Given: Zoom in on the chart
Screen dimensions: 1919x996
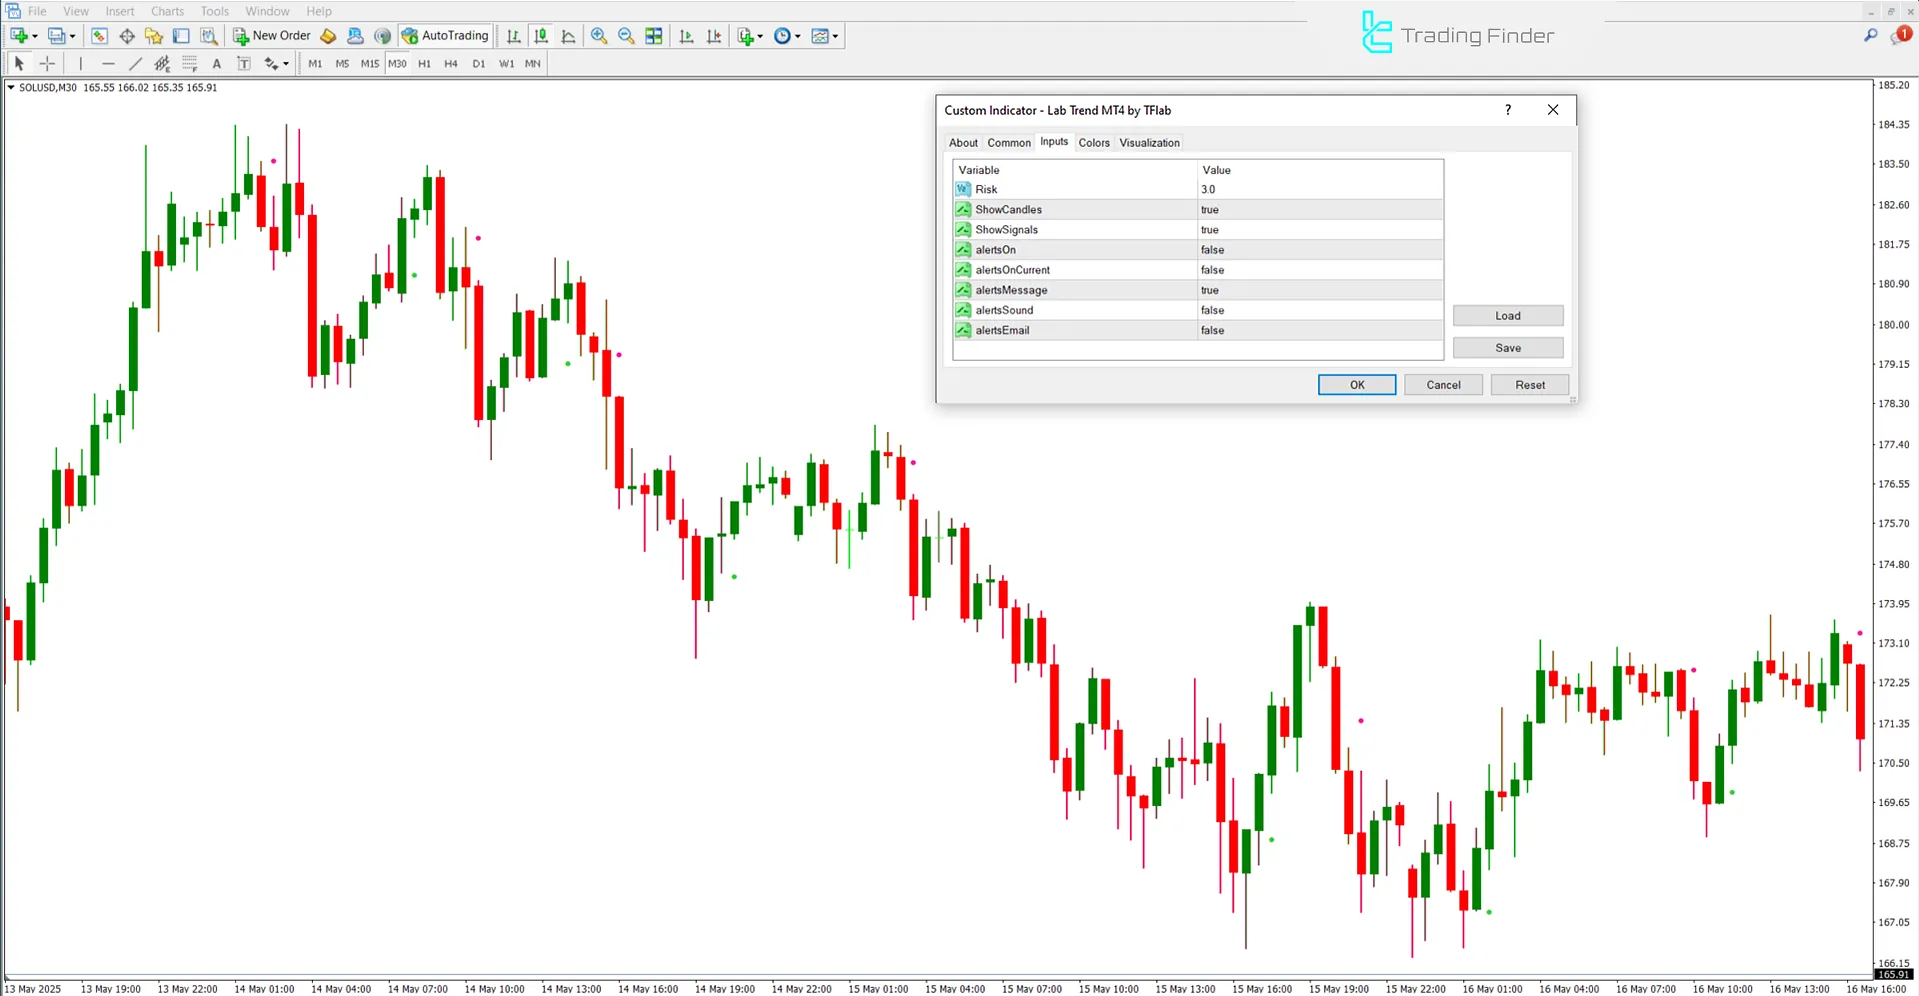Looking at the screenshot, I should [599, 36].
